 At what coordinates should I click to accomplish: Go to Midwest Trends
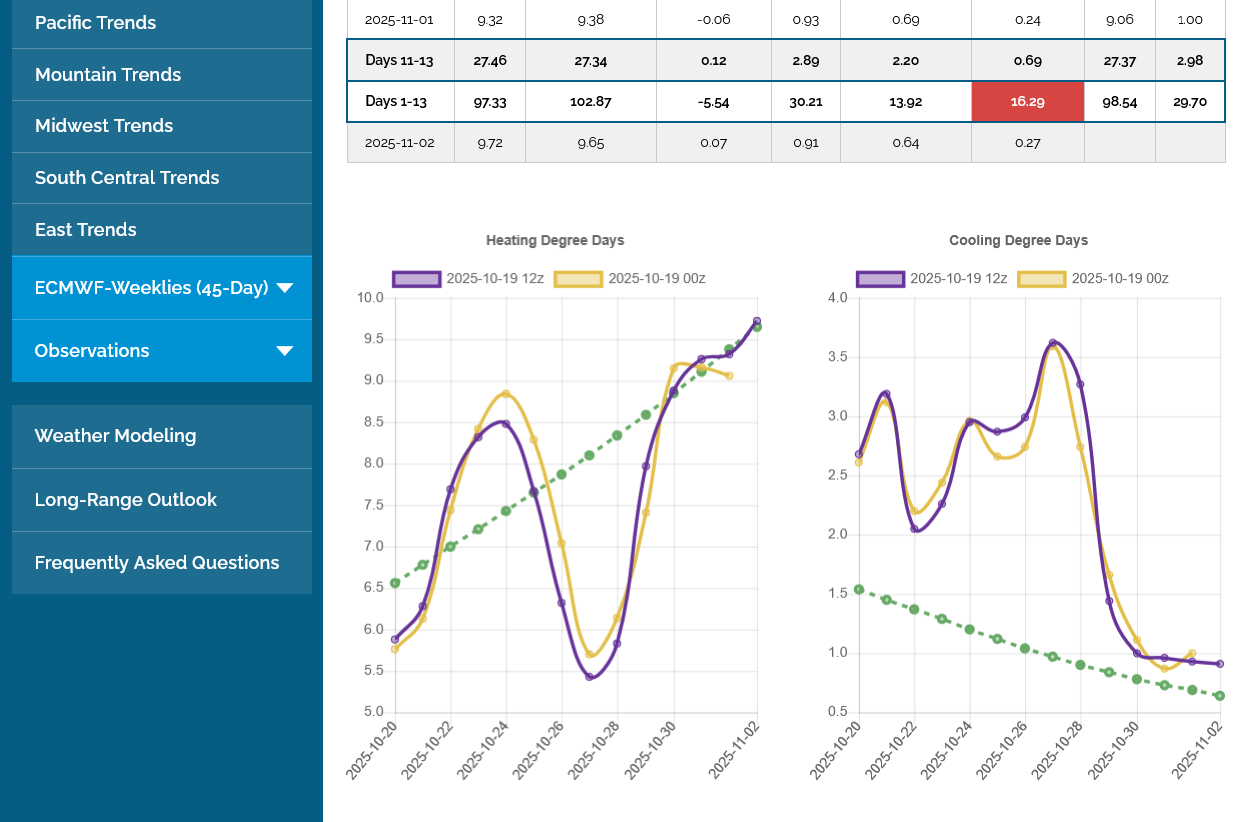(104, 126)
